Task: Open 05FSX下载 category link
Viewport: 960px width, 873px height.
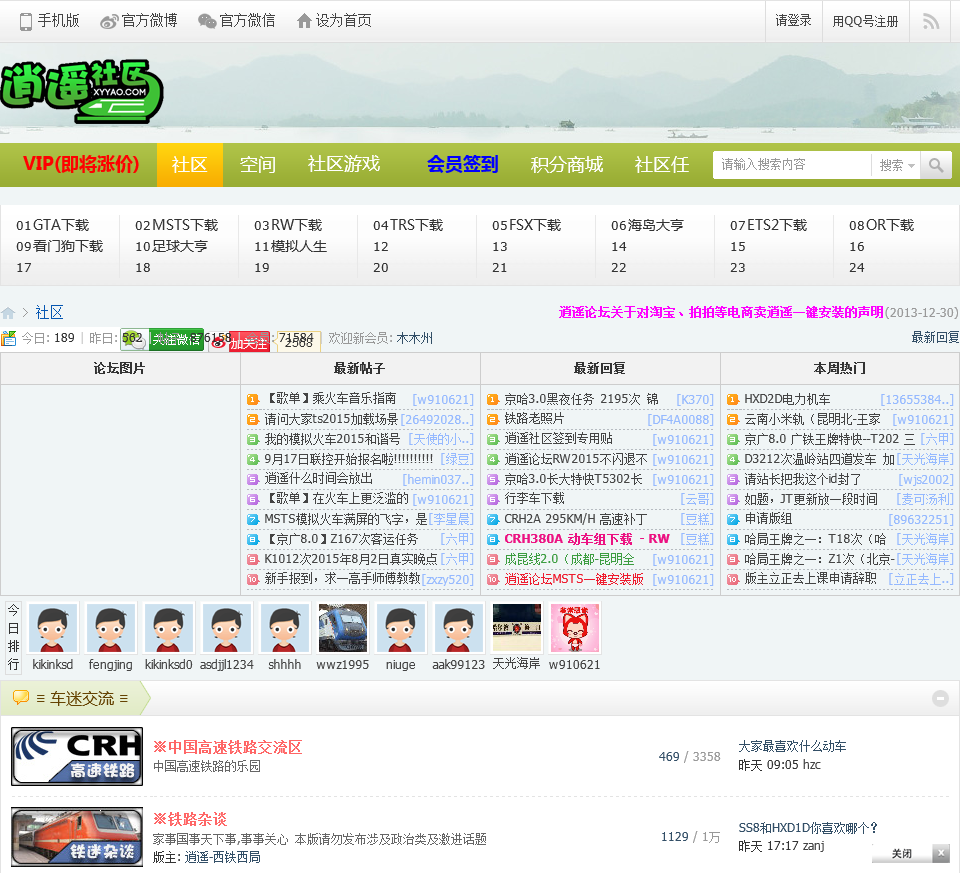Action: (x=527, y=225)
